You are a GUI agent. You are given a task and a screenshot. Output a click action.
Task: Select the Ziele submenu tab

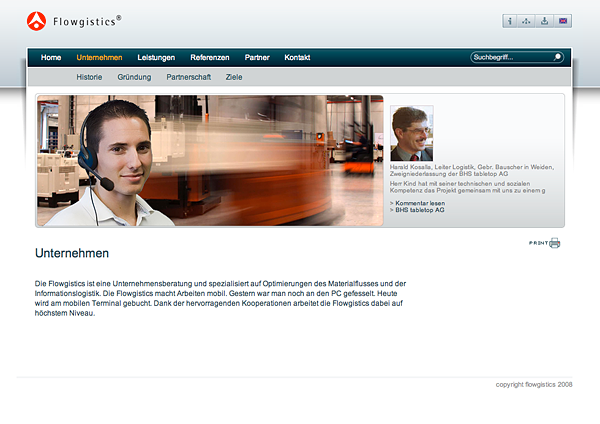[234, 77]
